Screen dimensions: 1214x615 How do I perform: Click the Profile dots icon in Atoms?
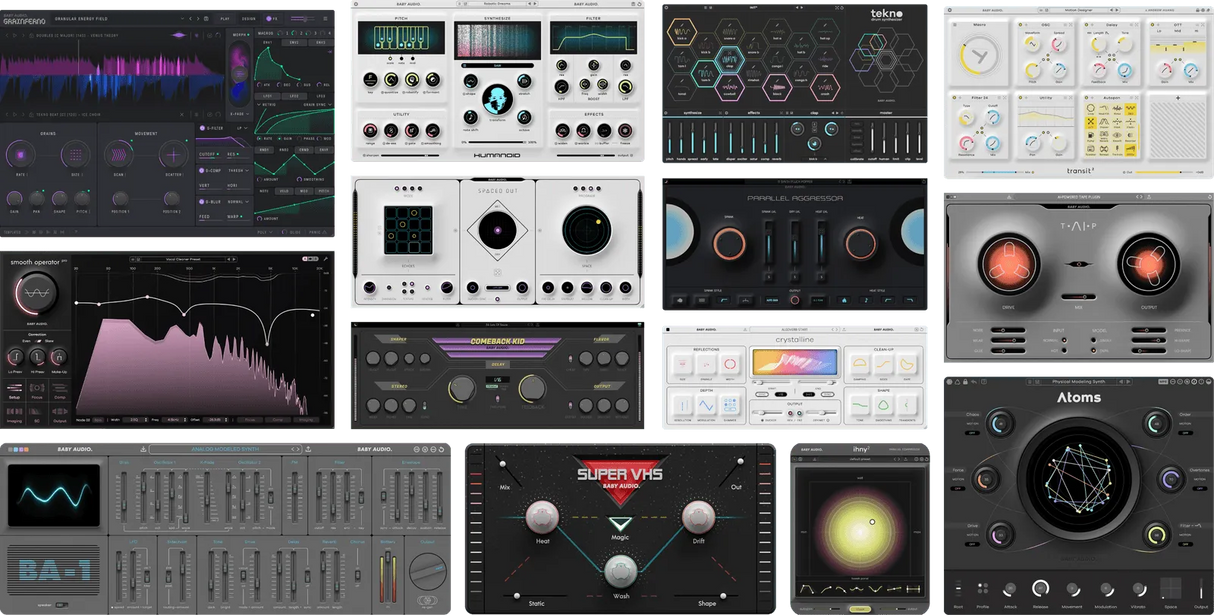[982, 589]
